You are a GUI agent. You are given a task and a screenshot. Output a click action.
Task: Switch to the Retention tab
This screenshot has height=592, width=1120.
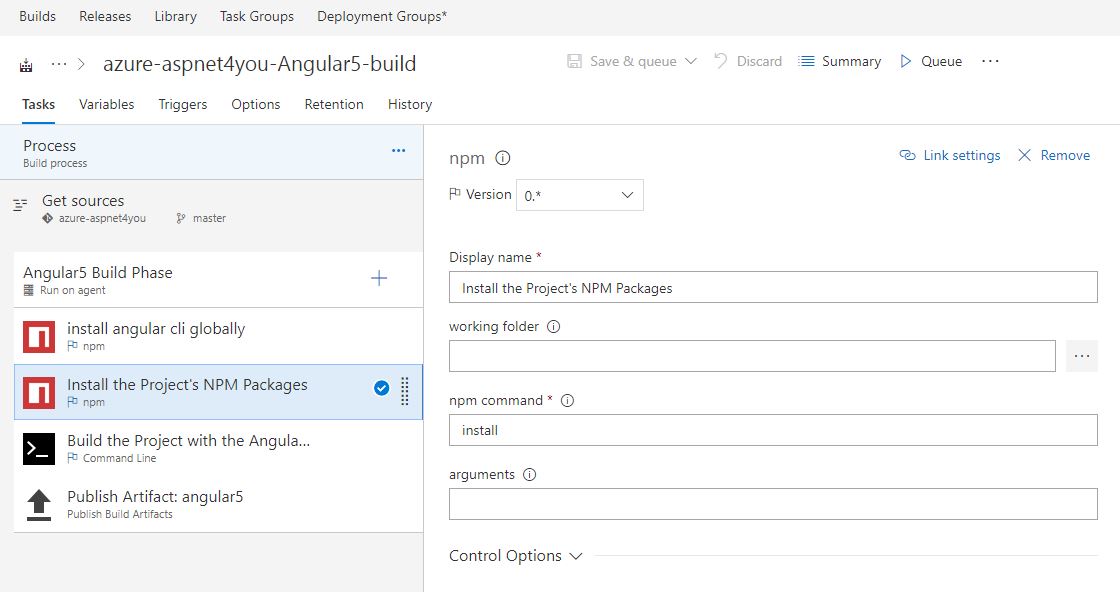[334, 104]
